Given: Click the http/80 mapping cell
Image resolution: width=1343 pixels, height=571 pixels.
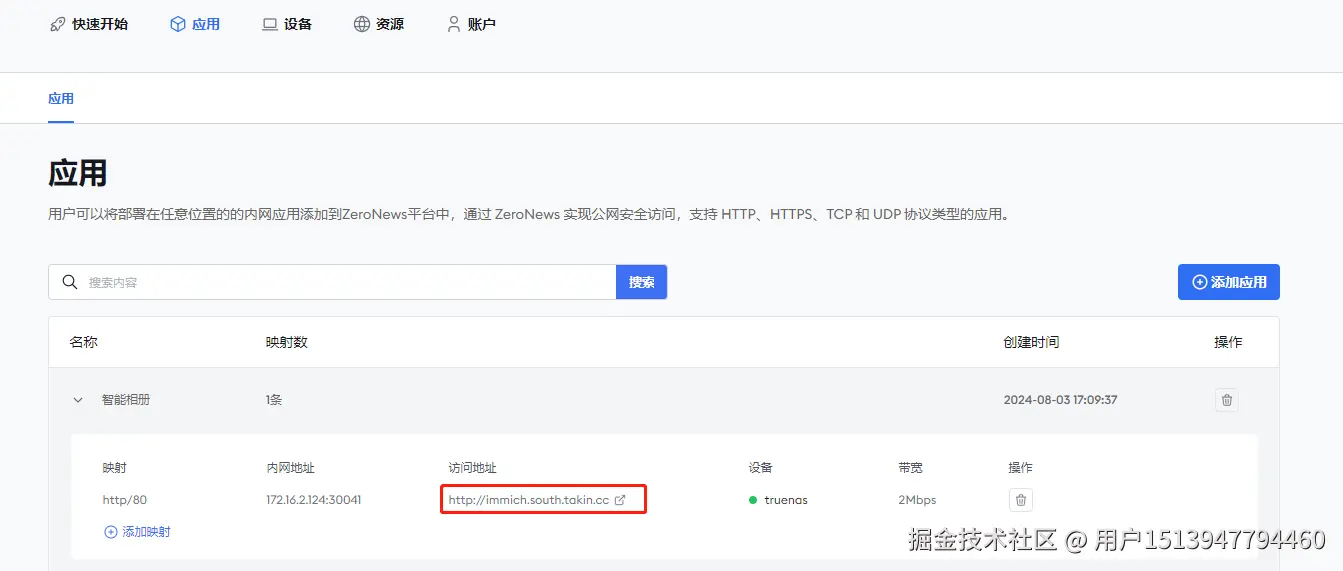Looking at the screenshot, I should [125, 500].
